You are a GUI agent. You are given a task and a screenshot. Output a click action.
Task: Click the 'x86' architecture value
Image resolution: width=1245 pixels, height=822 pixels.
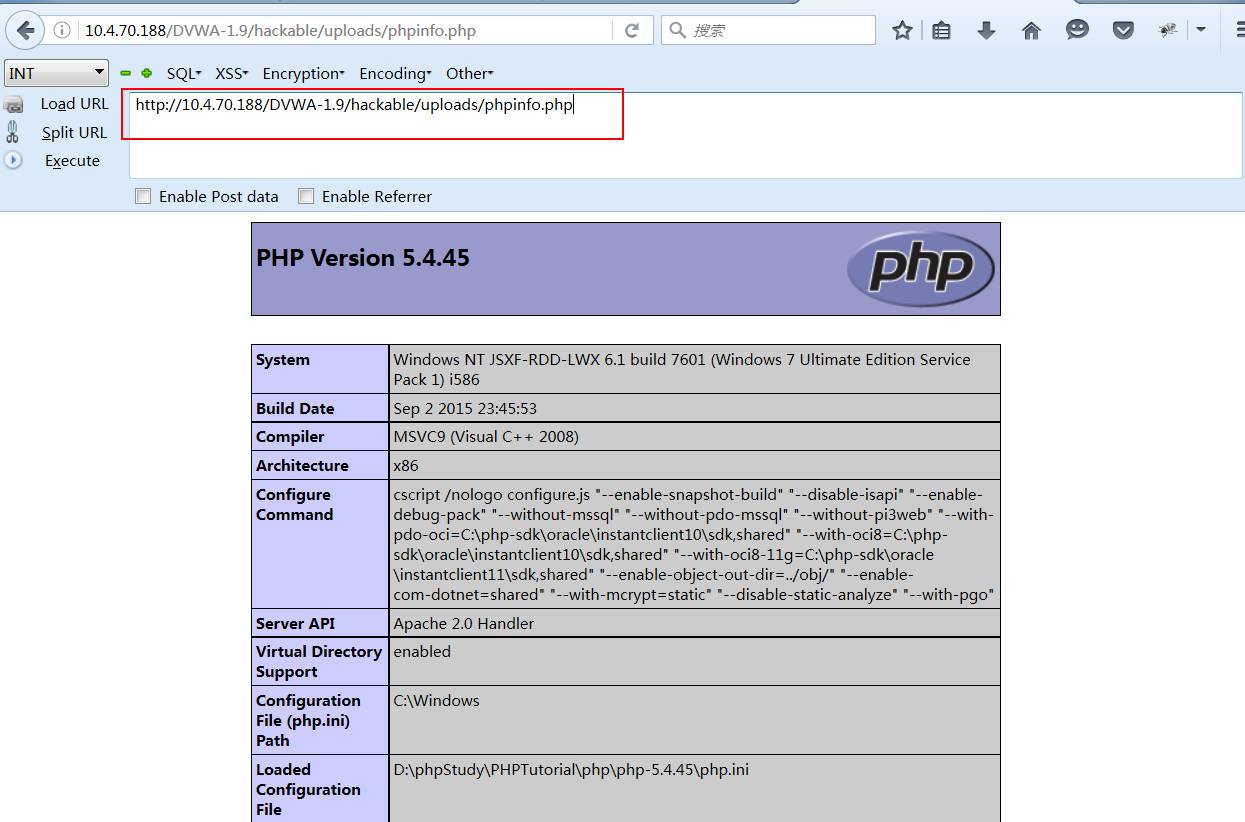coord(406,466)
